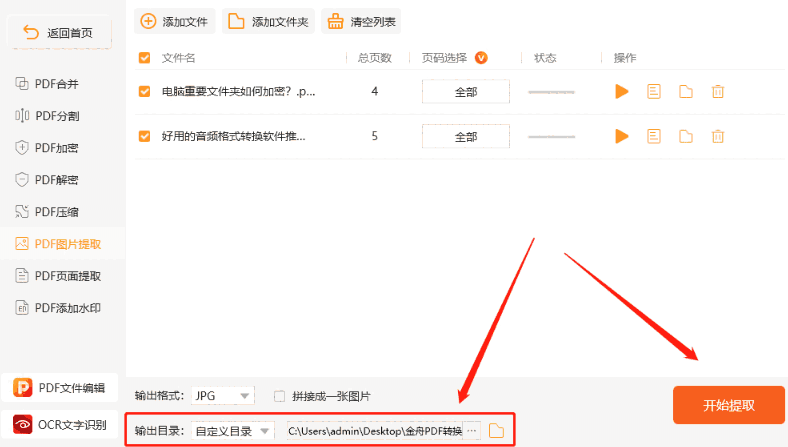Click 添加文件夹 to add a folder
This screenshot has height=447, width=788.
pos(268,22)
